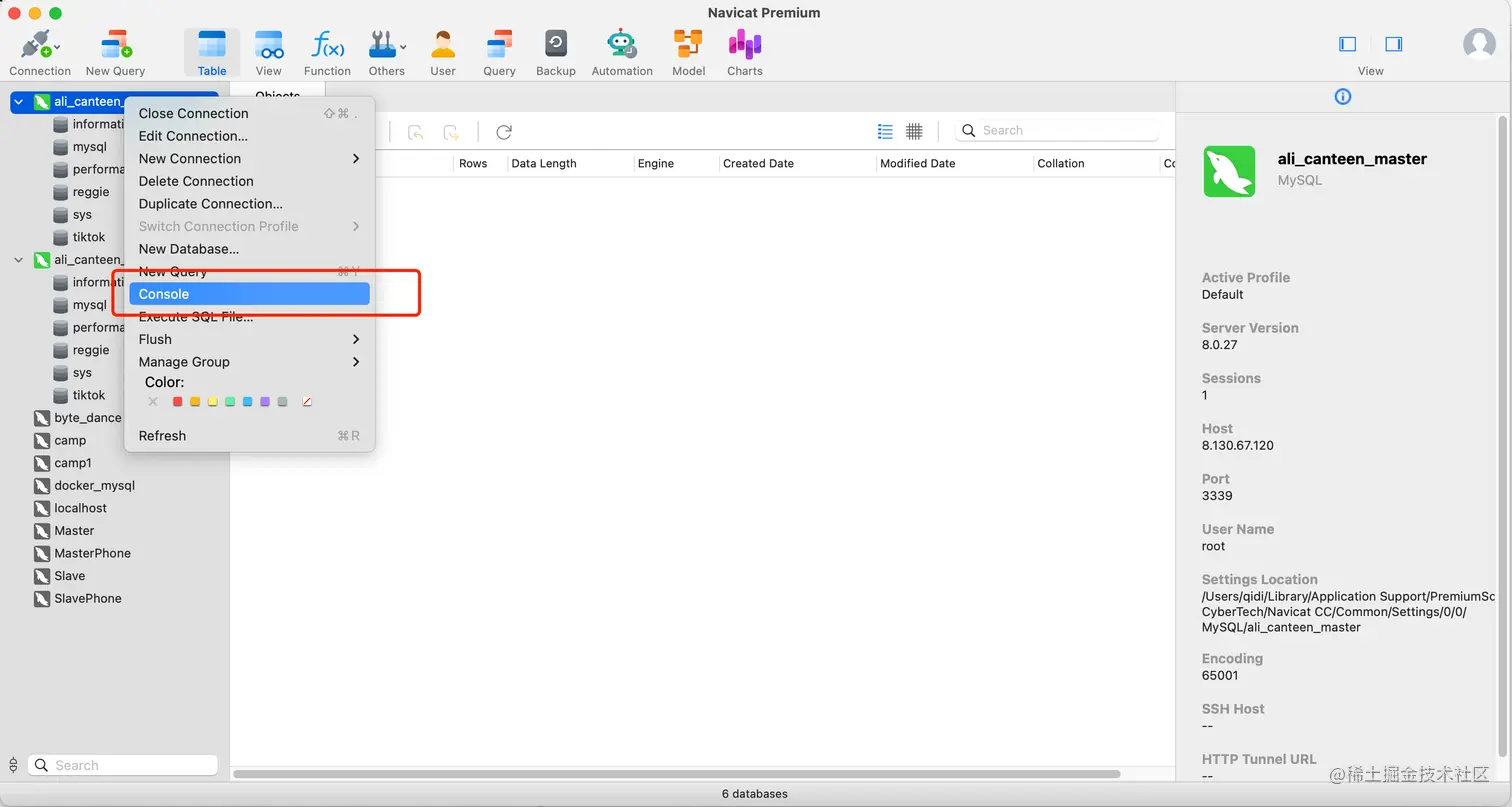This screenshot has width=1512, height=807.
Task: Choose Close Connection from the context menu
Action: coord(249,113)
